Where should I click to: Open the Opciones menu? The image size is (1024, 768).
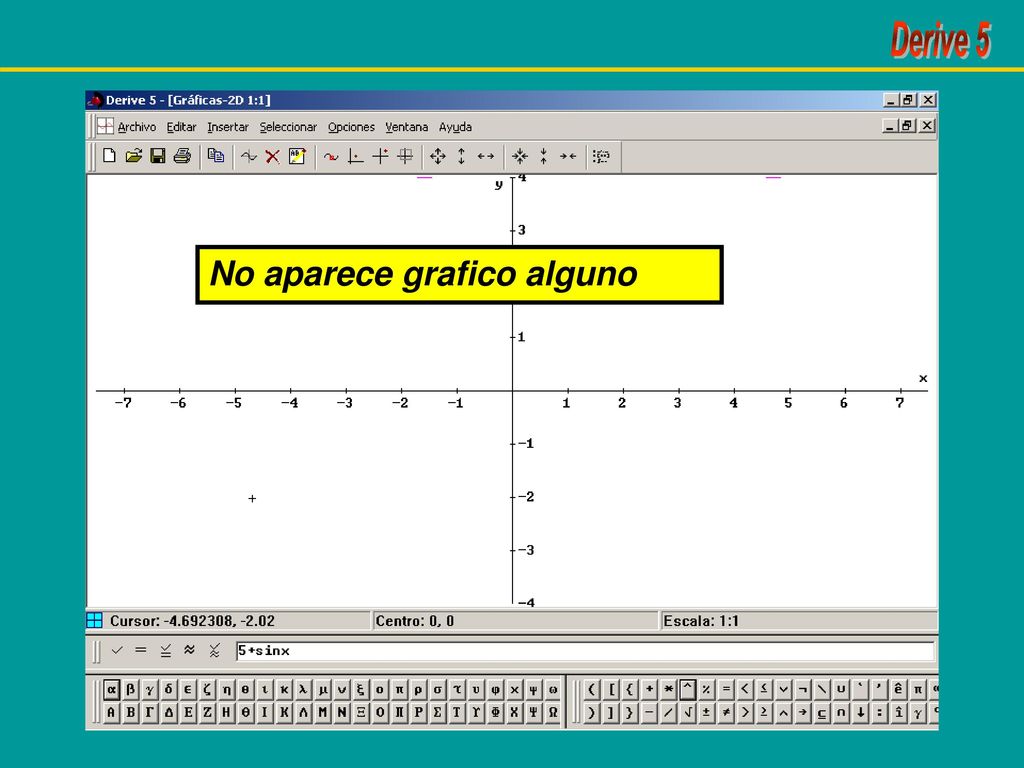pyautogui.click(x=351, y=127)
